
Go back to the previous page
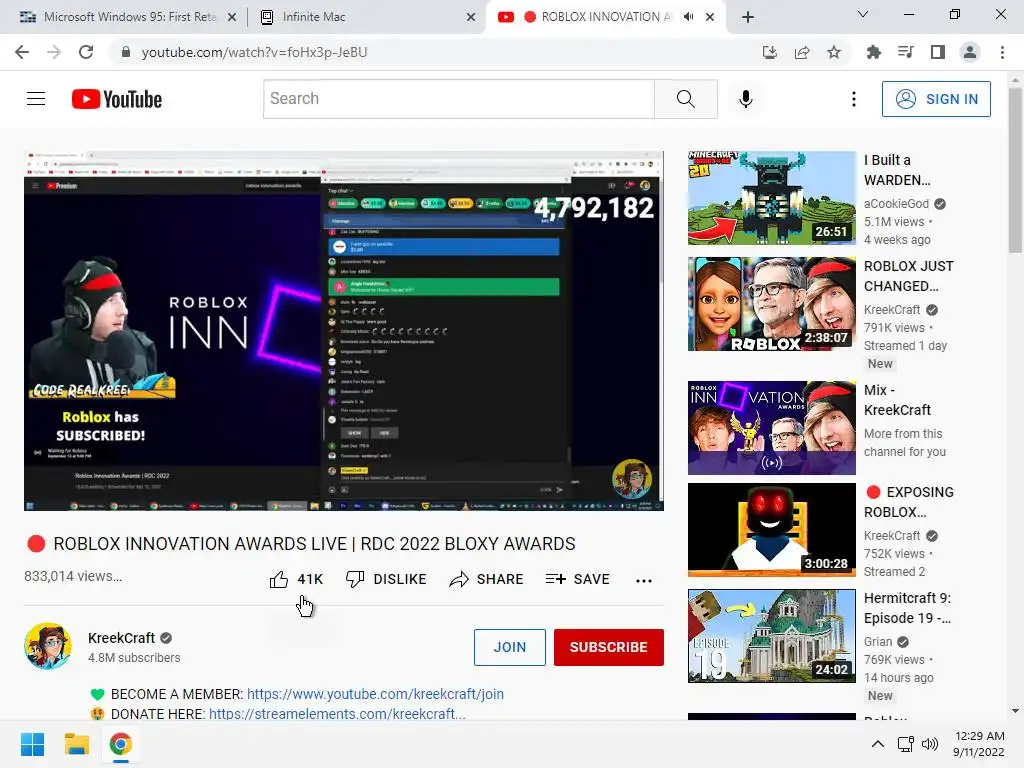point(22,52)
